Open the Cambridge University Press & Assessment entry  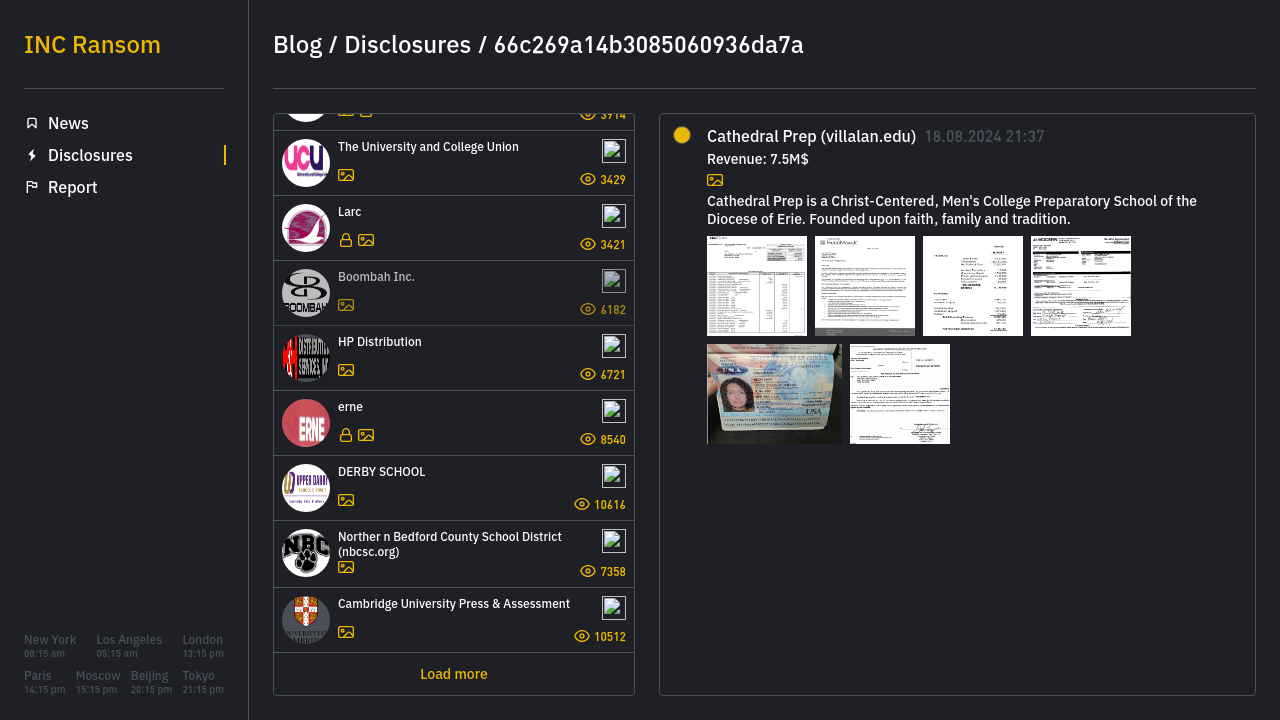[x=454, y=604]
